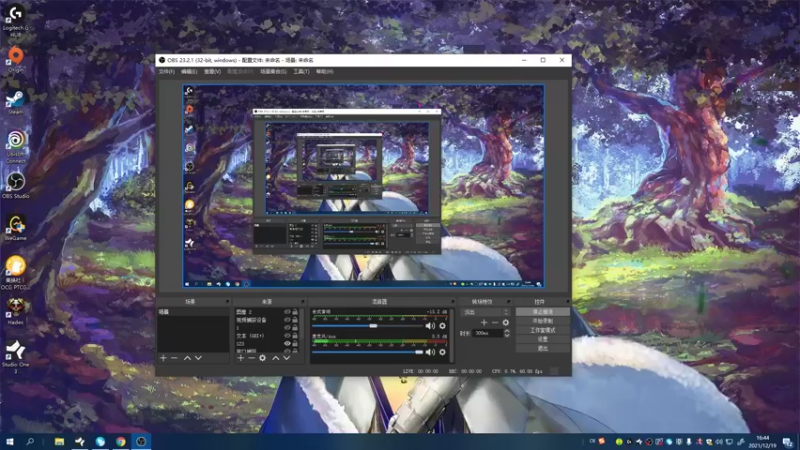800x450 pixels.
Task: Toggle lock on 图像 2 source
Action: tap(295, 312)
